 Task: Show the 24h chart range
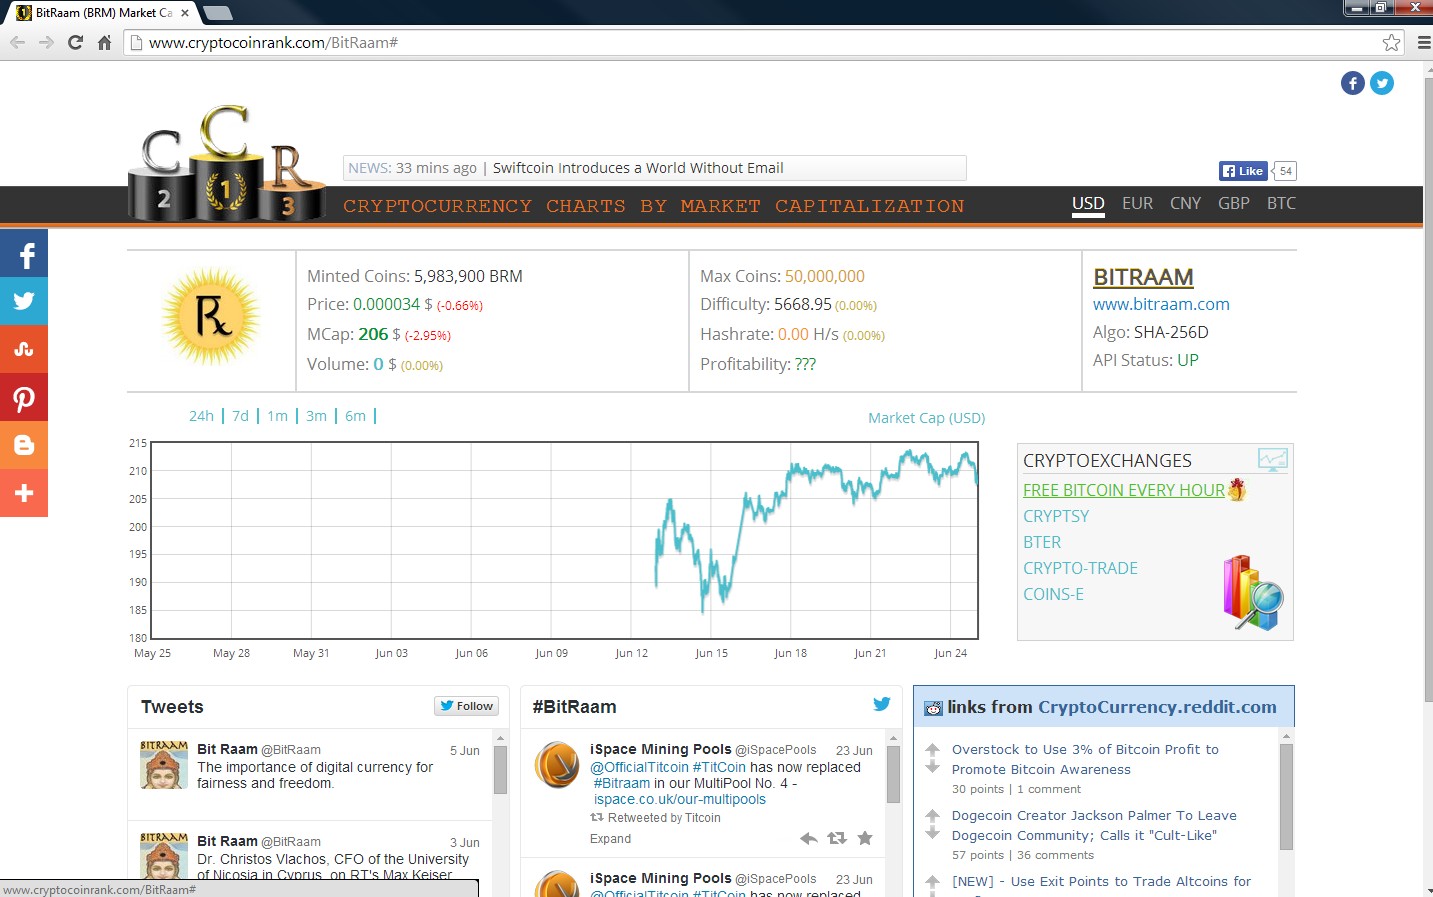click(x=201, y=416)
